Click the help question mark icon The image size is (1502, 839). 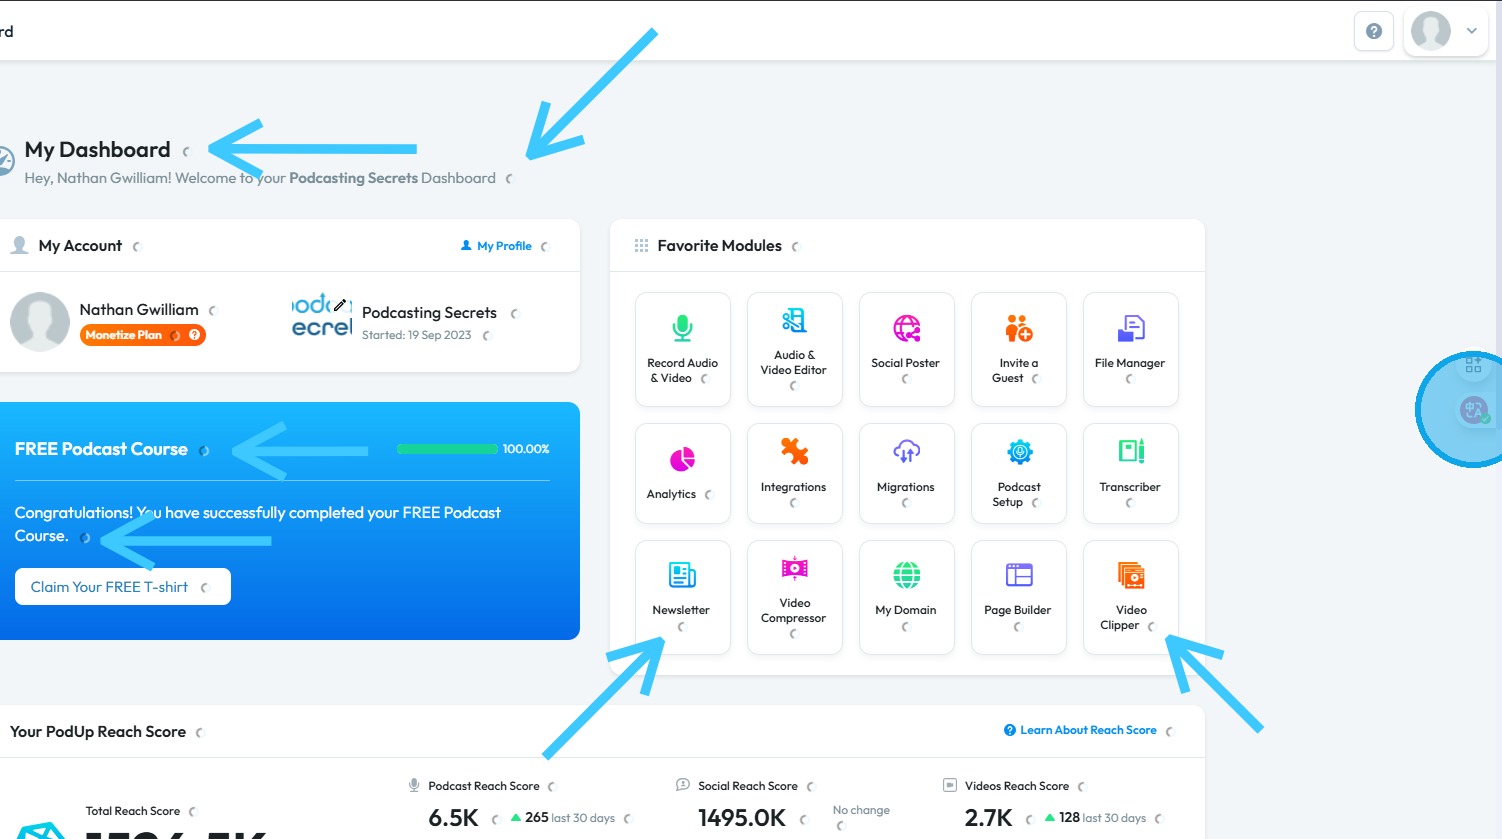pos(1374,31)
